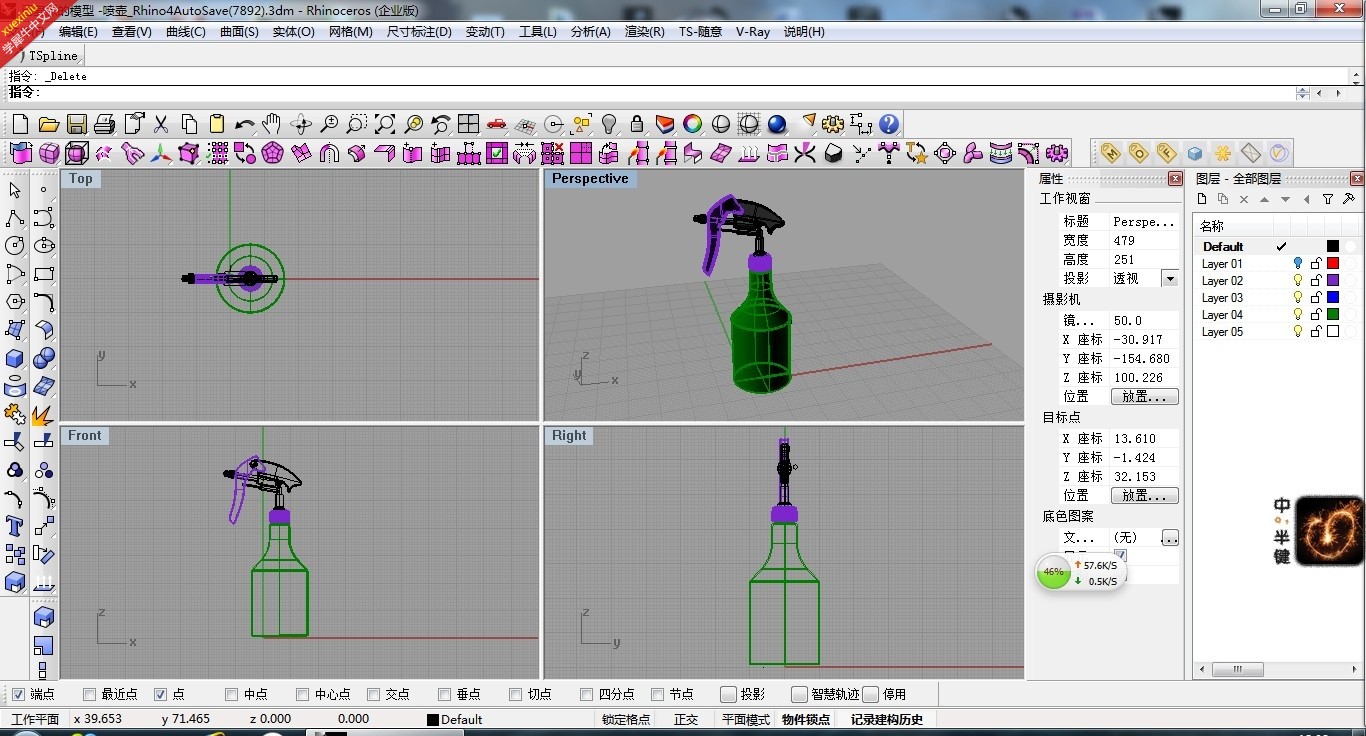This screenshot has height=736, width=1366.
Task: Select the Rotate View tool
Action: click(x=300, y=125)
